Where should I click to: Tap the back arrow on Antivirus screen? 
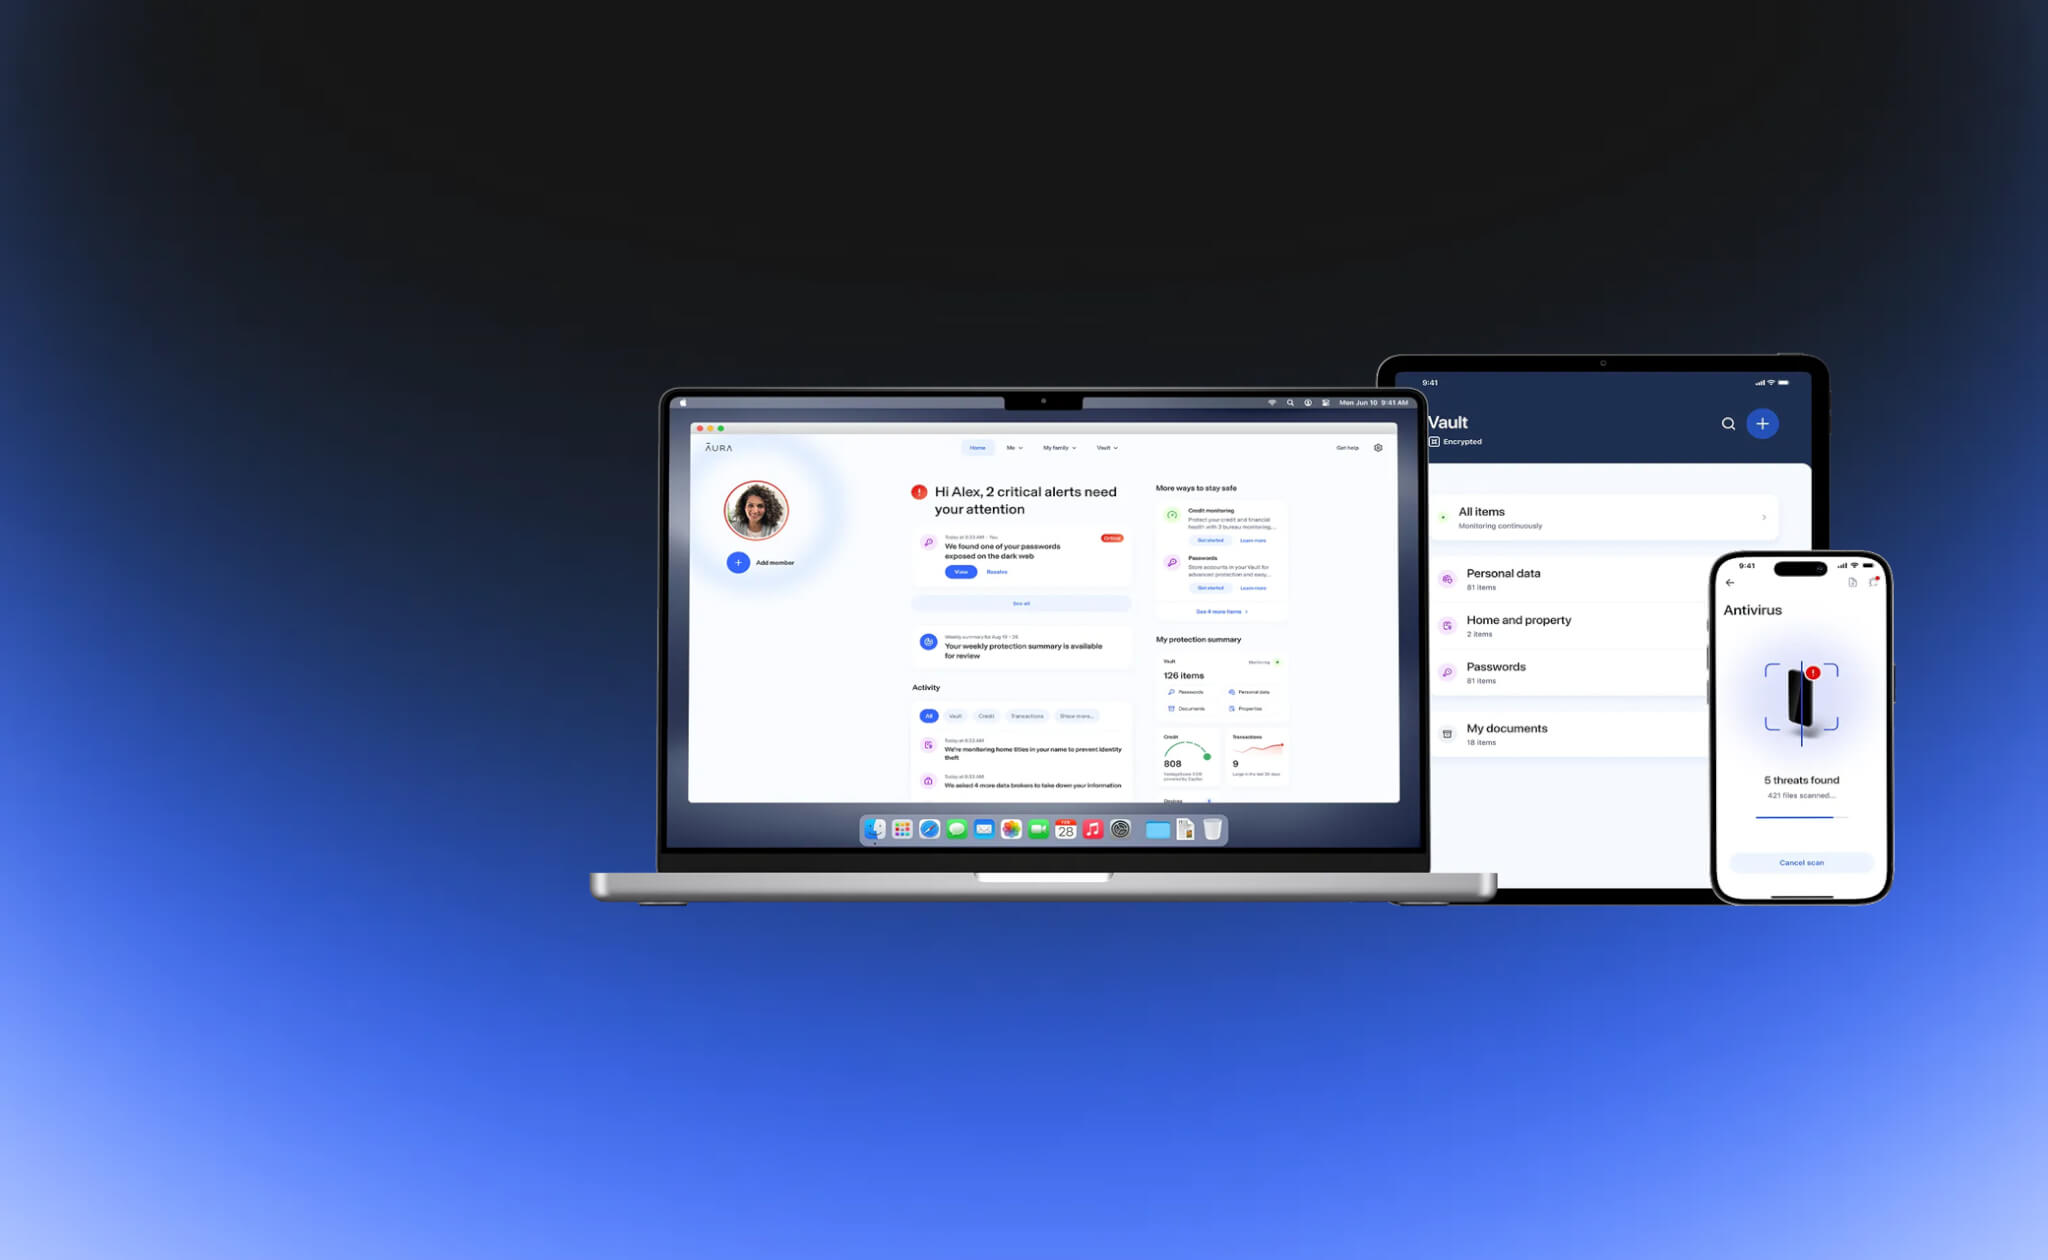tap(1730, 583)
